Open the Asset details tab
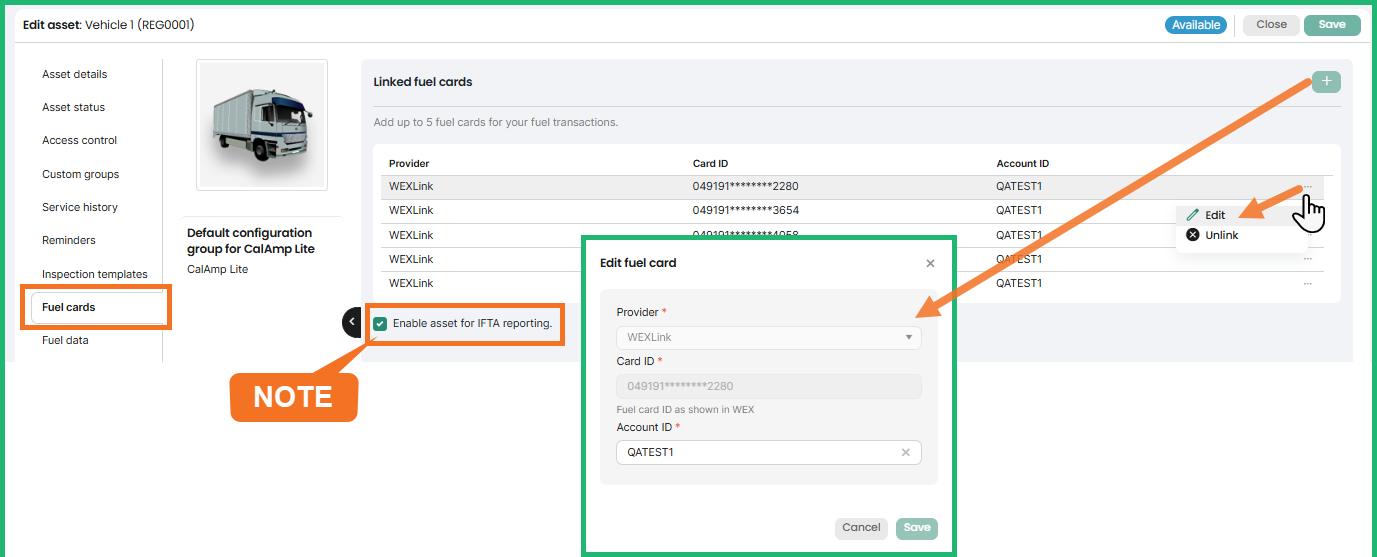This screenshot has width=1377, height=557. pos(74,74)
